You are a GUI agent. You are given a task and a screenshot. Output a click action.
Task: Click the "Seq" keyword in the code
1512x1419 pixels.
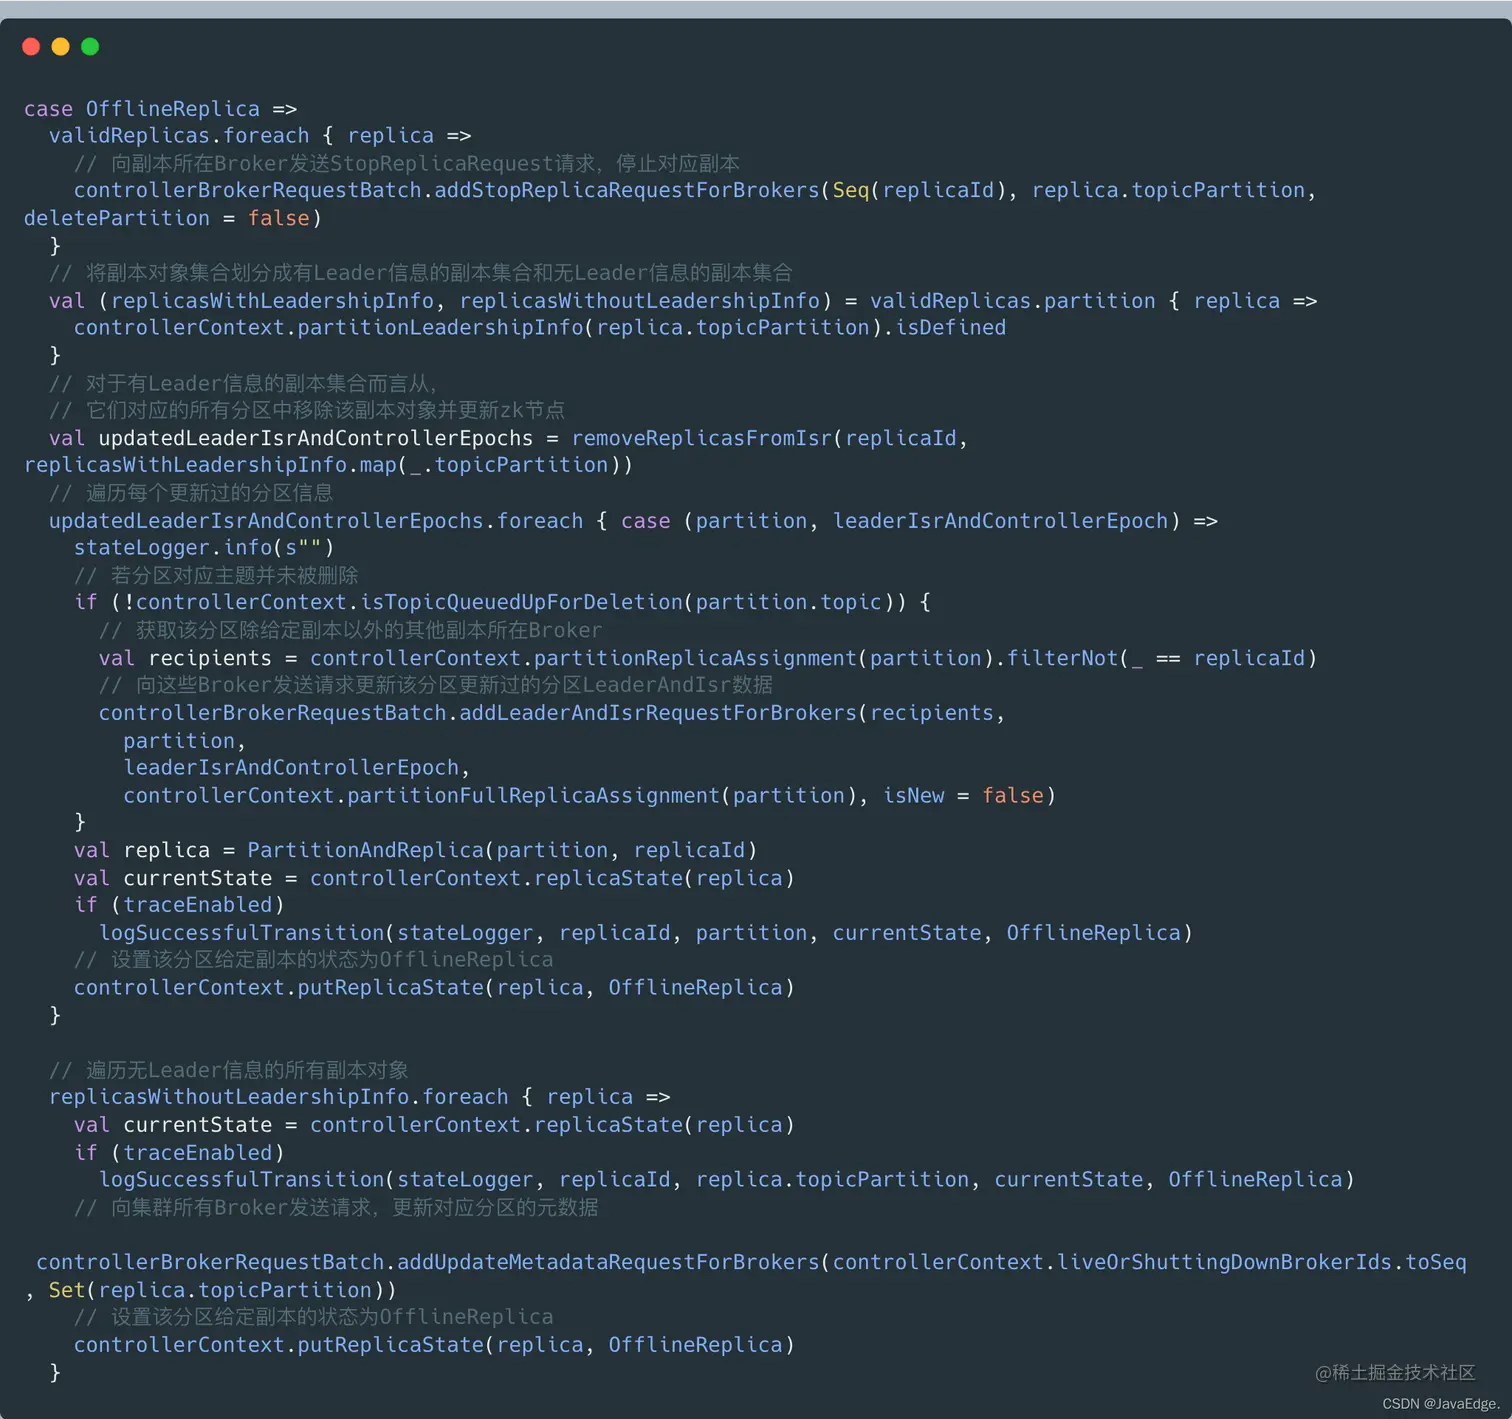851,190
